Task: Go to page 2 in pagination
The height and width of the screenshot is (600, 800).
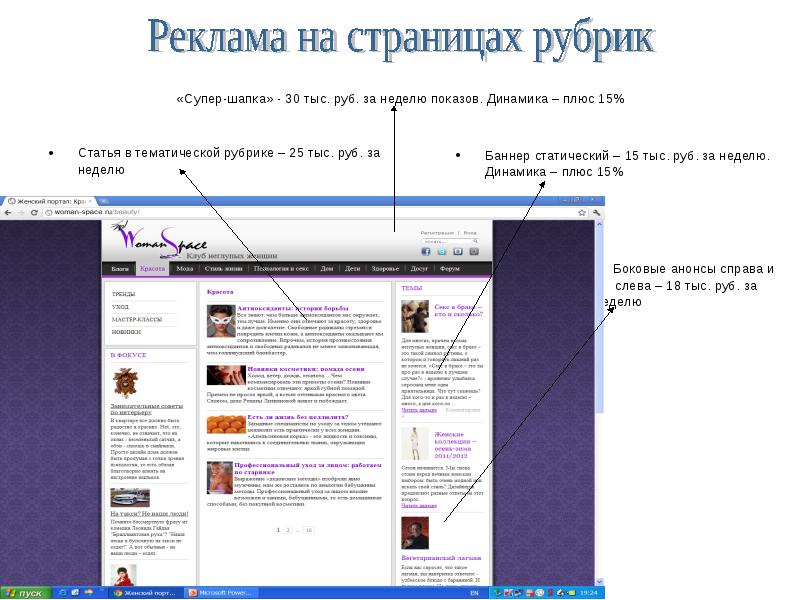Action: pyautogui.click(x=288, y=529)
